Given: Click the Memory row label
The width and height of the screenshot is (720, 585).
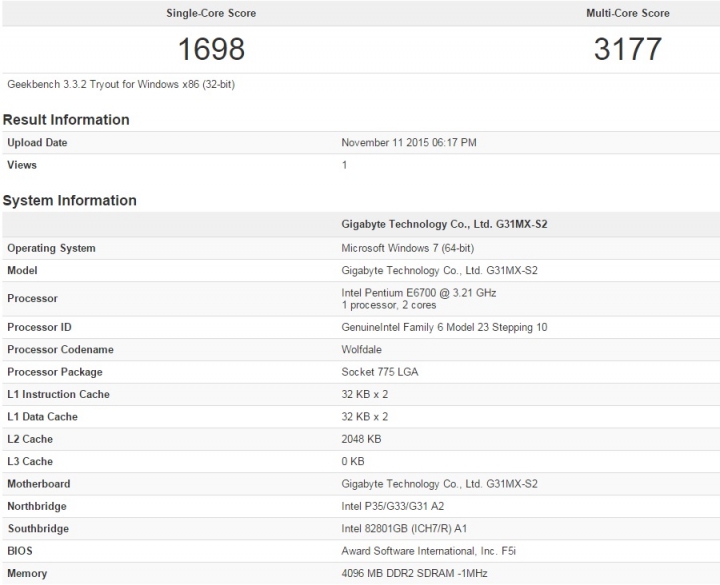Looking at the screenshot, I should pyautogui.click(x=27, y=574).
